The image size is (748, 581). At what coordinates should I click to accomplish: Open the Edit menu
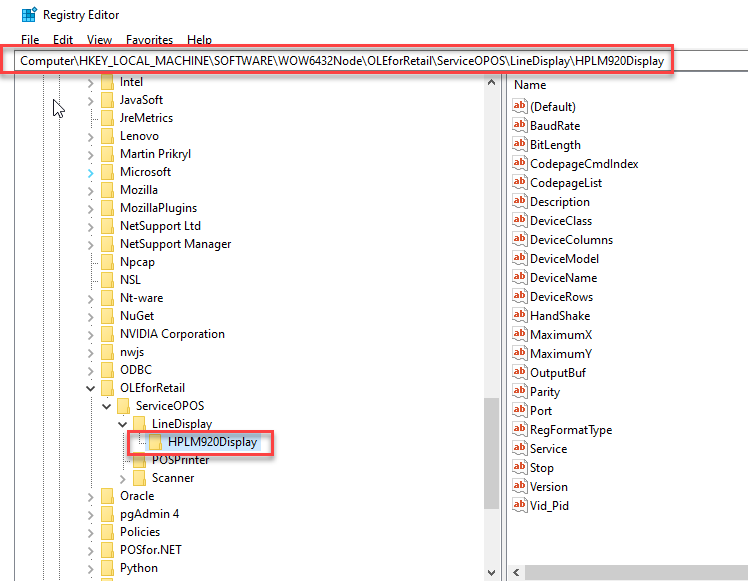coord(63,40)
